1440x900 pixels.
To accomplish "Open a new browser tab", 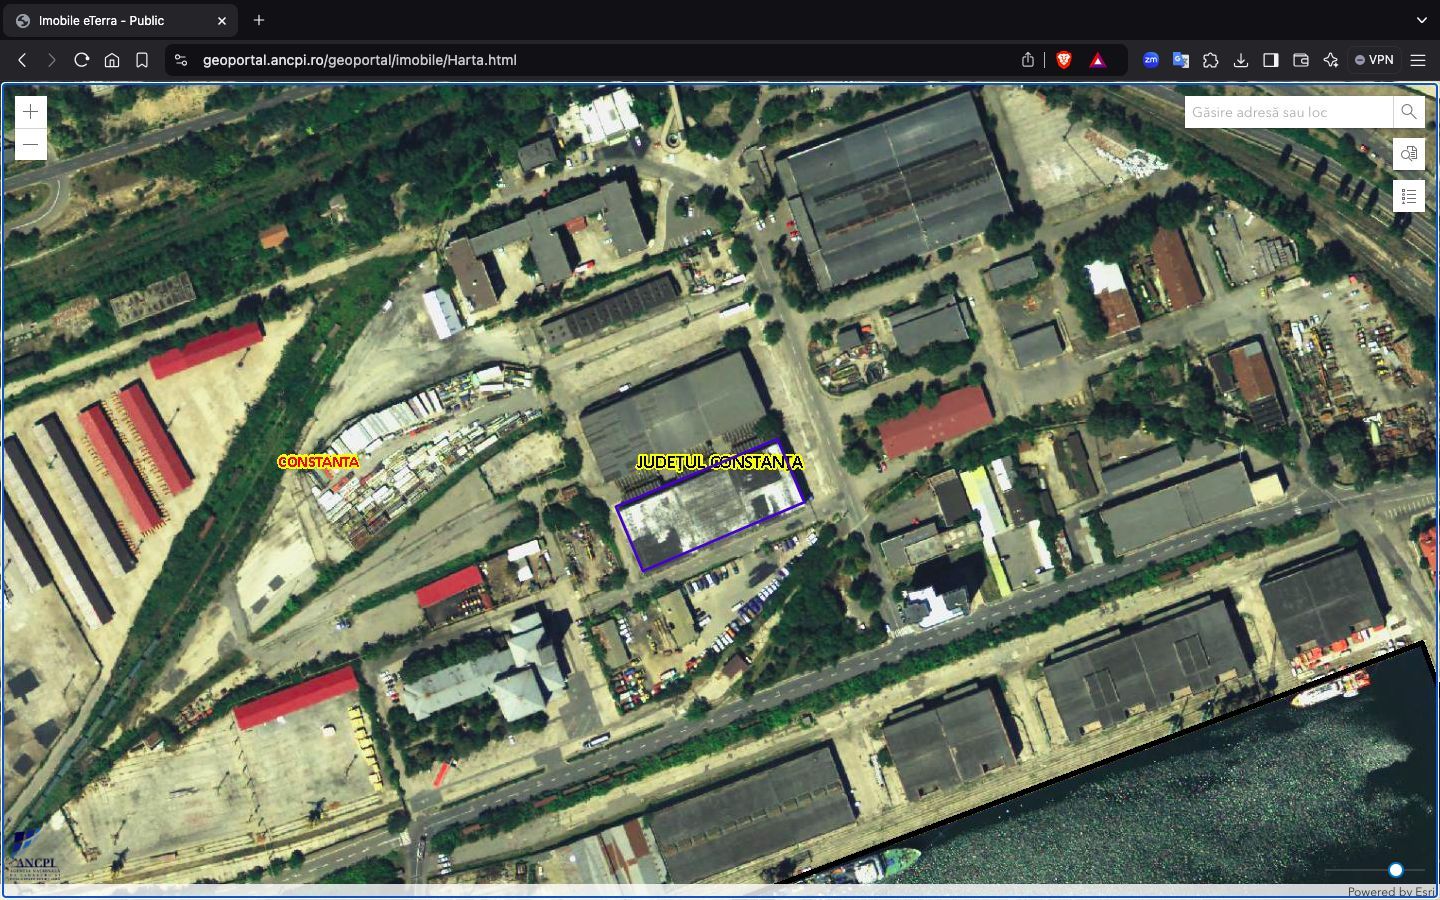I will [x=259, y=20].
